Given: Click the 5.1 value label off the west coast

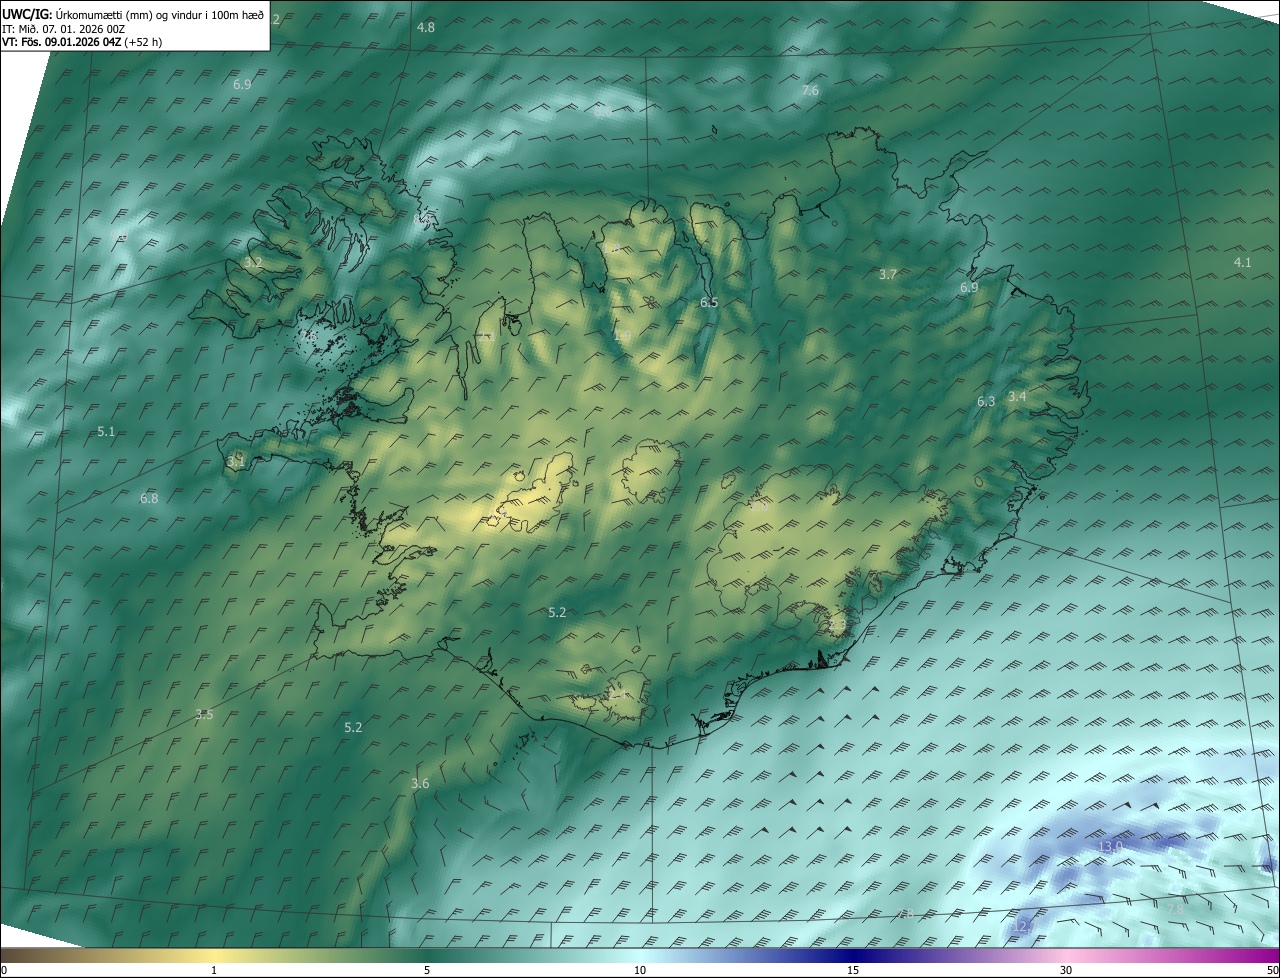Looking at the screenshot, I should [x=107, y=431].
